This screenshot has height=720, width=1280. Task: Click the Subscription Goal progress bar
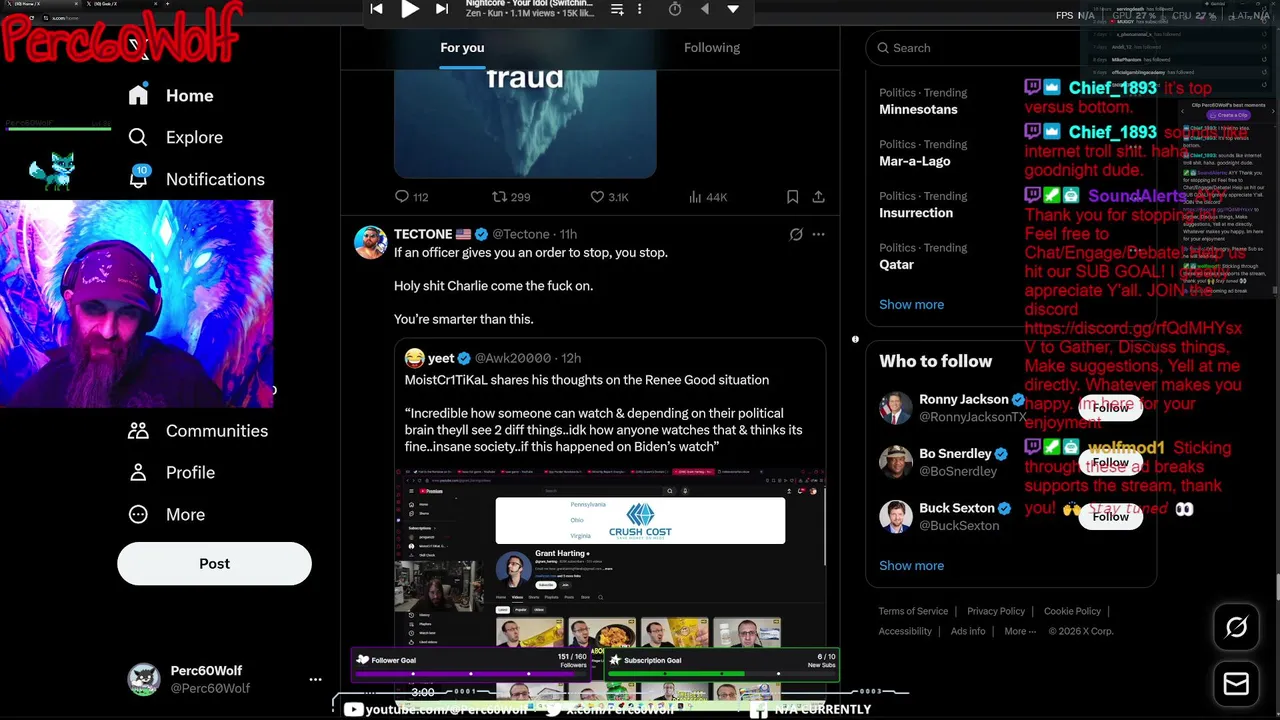(x=721, y=673)
